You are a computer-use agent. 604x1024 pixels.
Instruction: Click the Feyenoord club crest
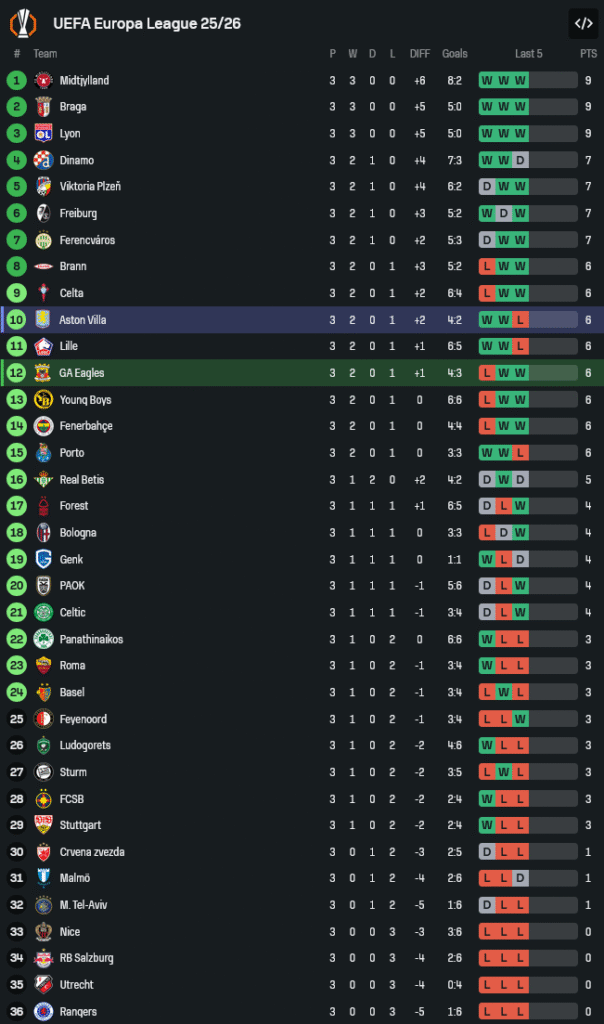coord(43,719)
